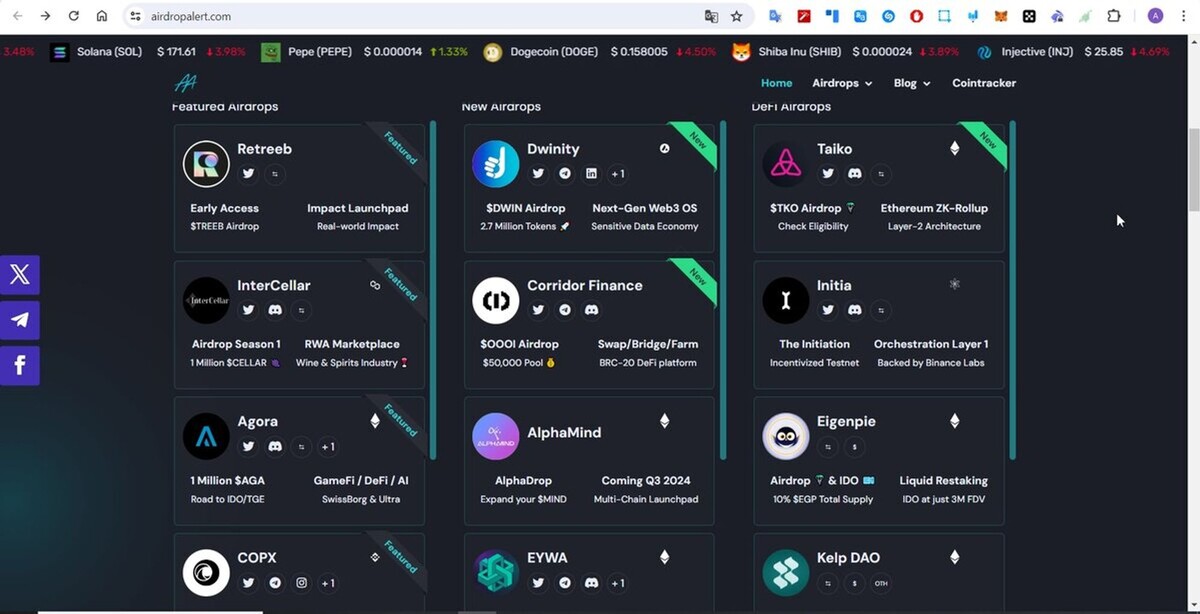Viewport: 1200px width, 614px height.
Task: Click the translate page icon
Action: click(x=711, y=16)
